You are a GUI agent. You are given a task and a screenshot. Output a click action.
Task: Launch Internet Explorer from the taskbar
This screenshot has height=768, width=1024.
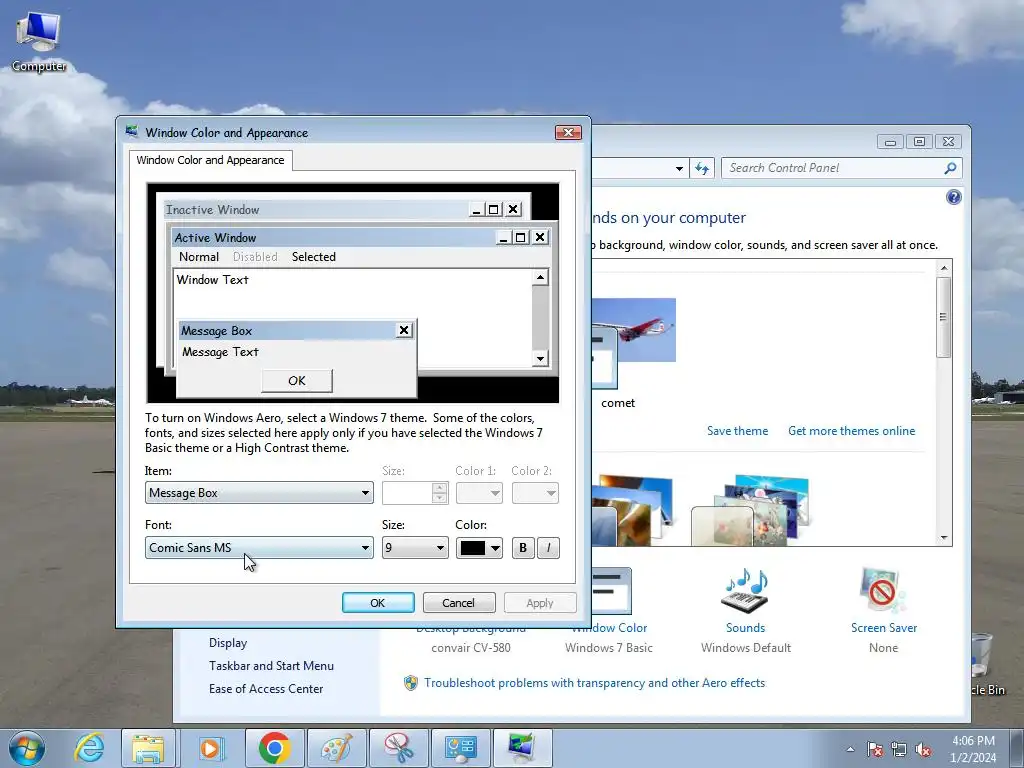coord(89,748)
